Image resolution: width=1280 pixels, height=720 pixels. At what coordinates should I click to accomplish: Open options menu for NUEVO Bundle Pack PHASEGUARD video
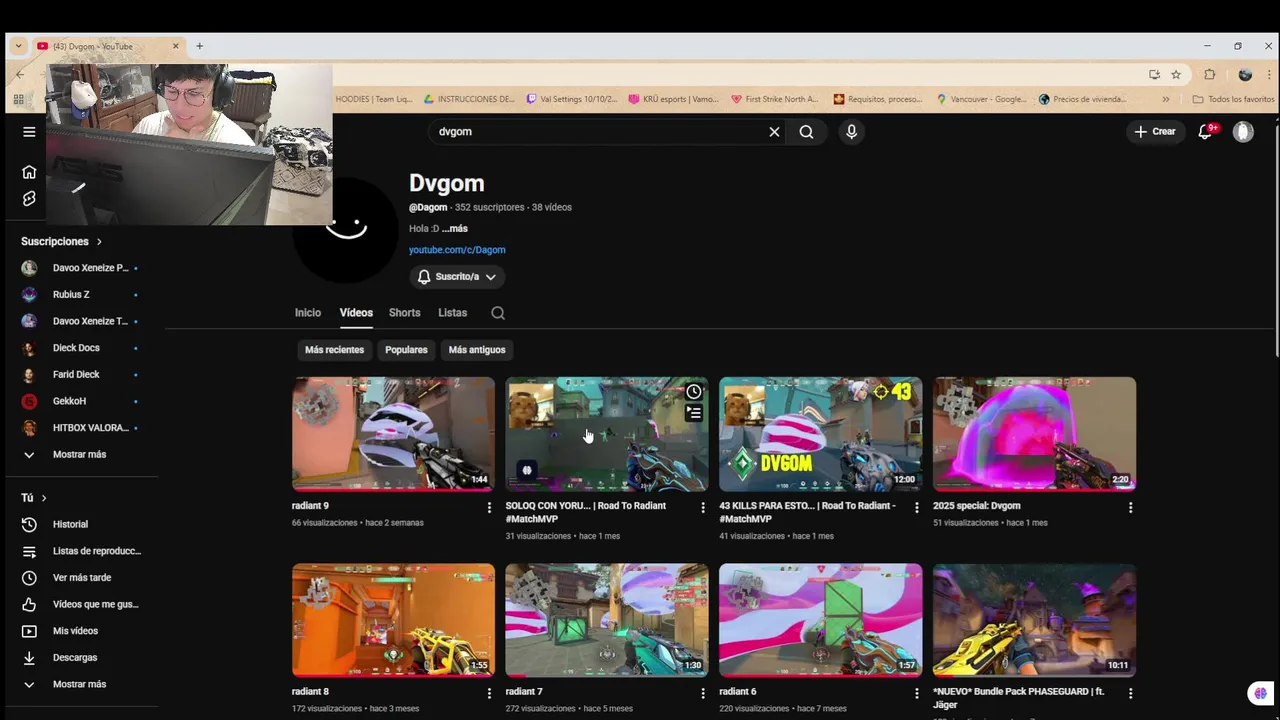[x=1131, y=693]
